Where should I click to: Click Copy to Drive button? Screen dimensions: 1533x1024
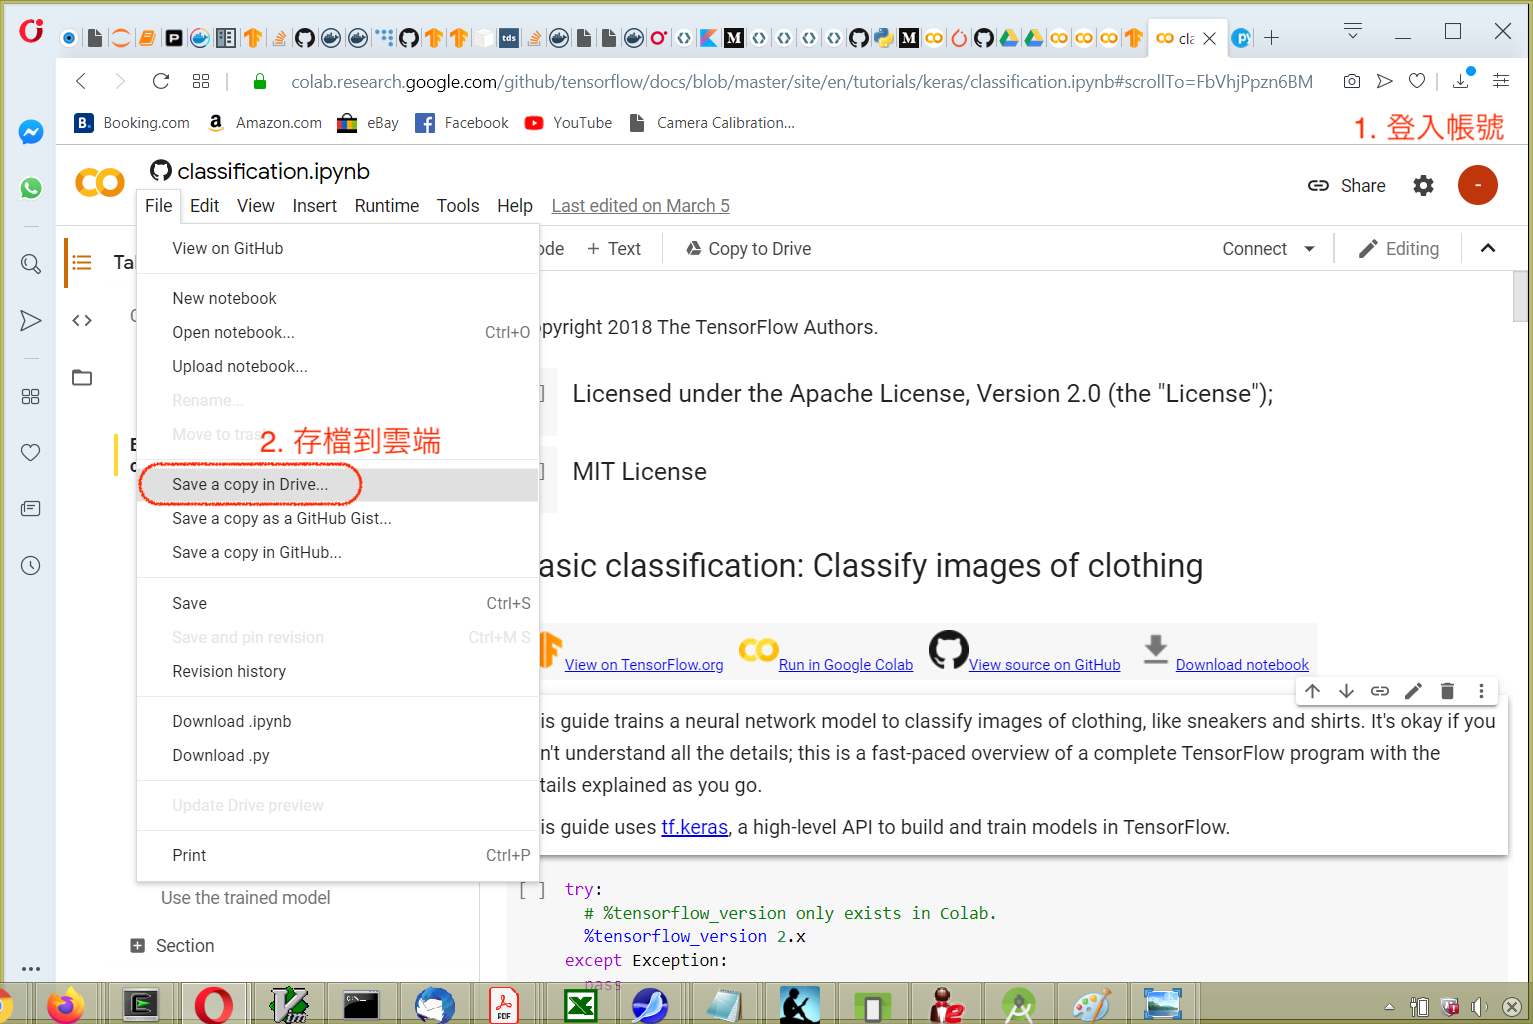point(748,249)
